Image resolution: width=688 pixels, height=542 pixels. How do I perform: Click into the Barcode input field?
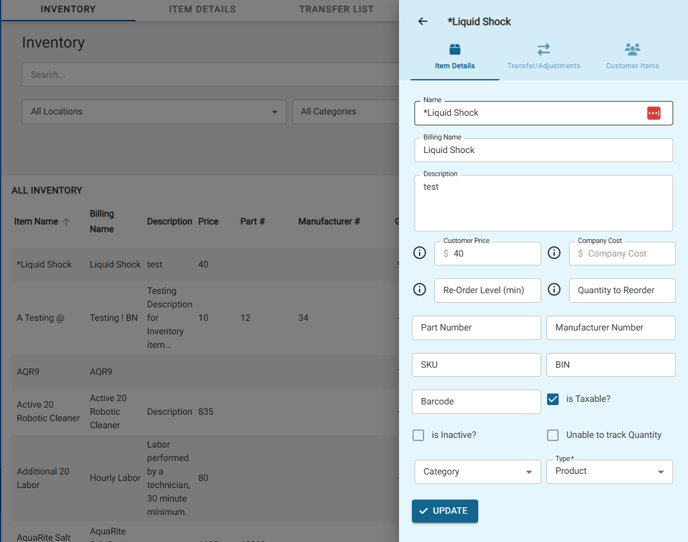click(x=476, y=401)
